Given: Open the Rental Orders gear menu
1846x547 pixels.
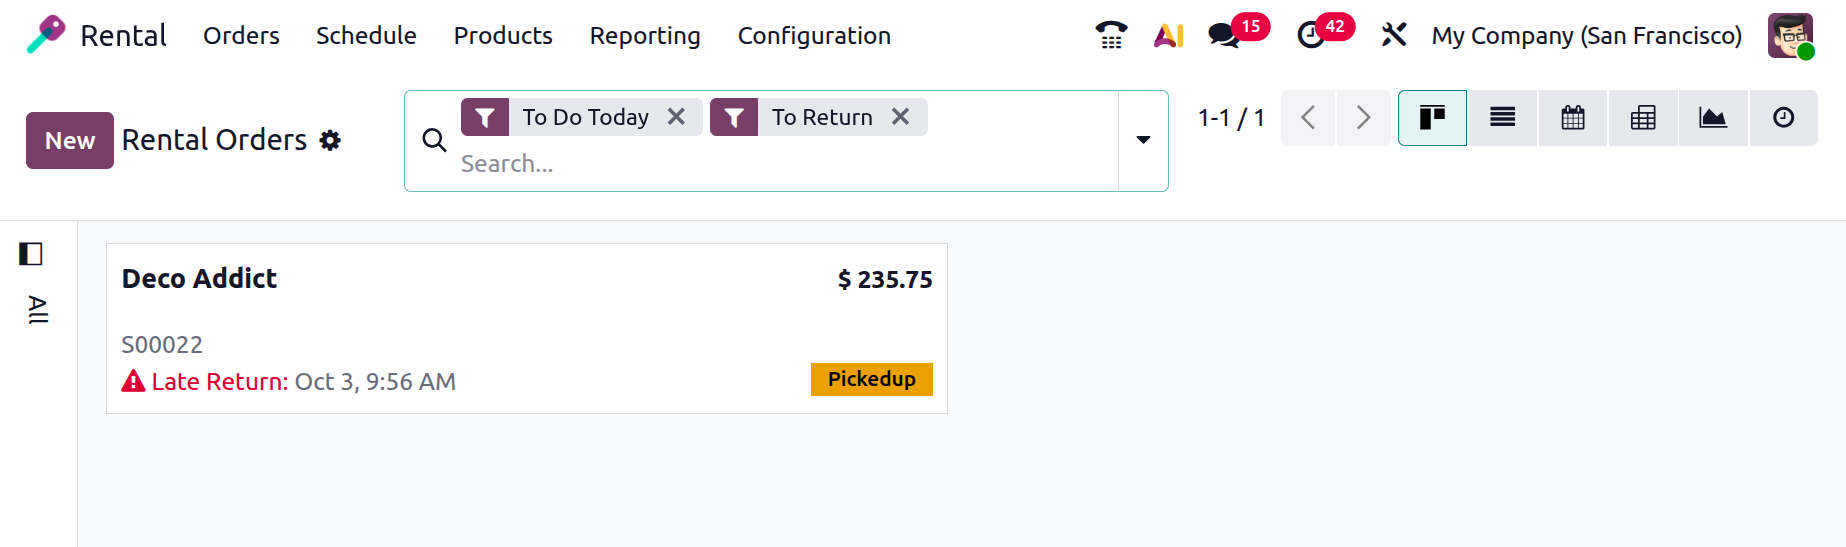Looking at the screenshot, I should coord(330,140).
